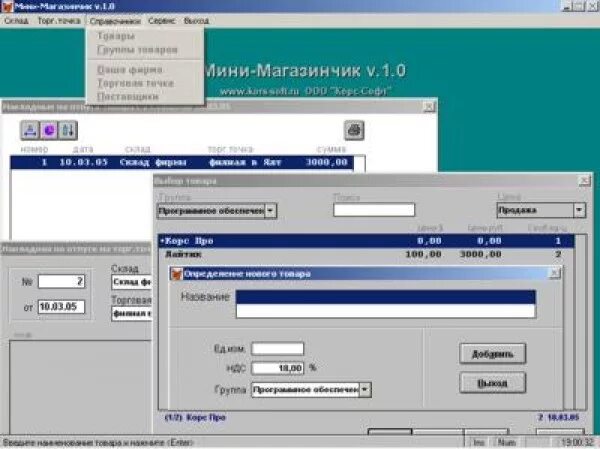Screen dimensions: 600x449
Task: Click the purple circle toolbar icon
Action: 49,131
